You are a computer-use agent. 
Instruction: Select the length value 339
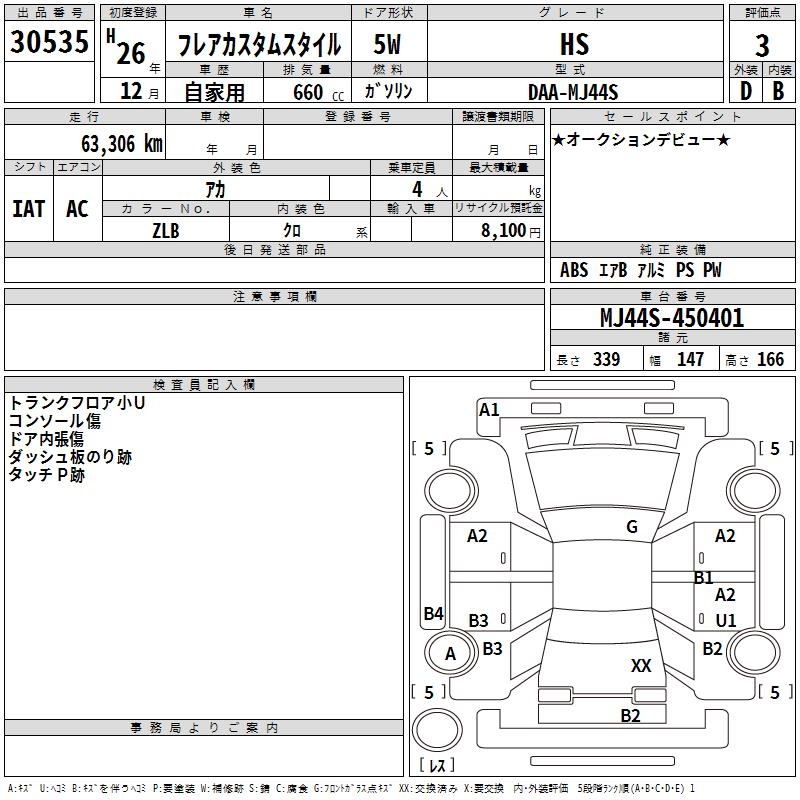tap(606, 359)
